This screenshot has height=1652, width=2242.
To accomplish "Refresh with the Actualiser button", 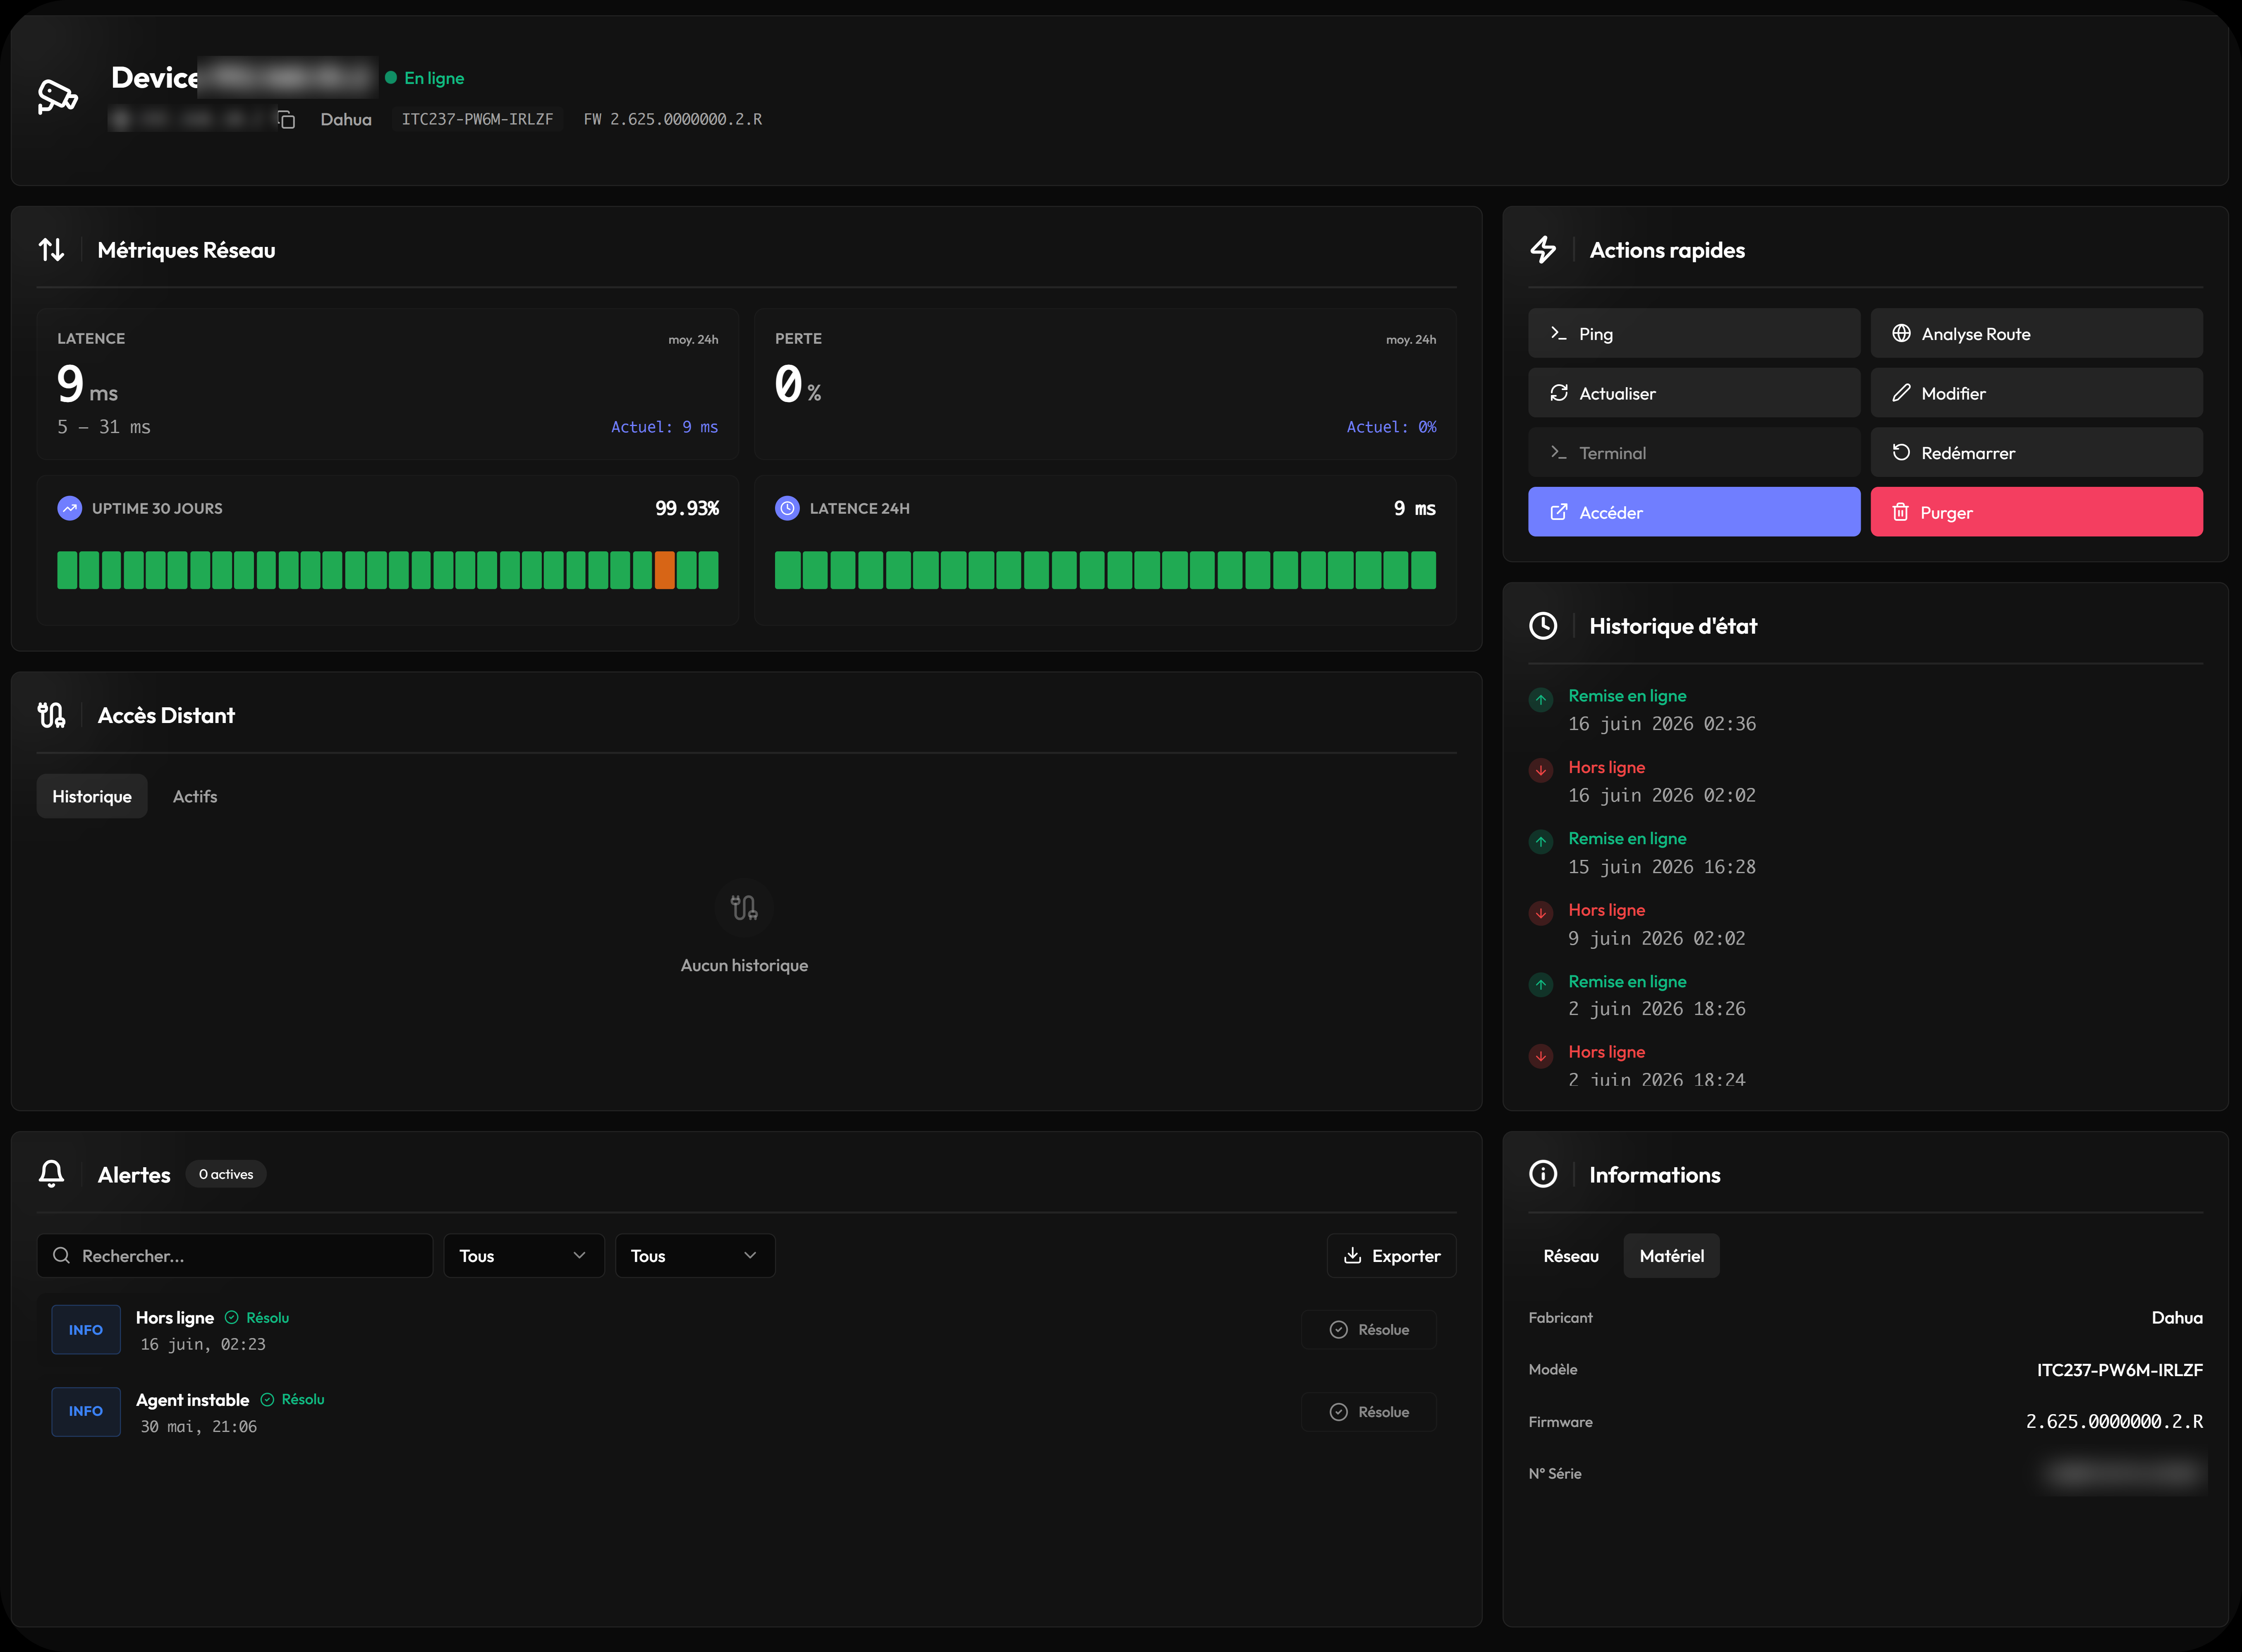I will click(x=1694, y=393).
